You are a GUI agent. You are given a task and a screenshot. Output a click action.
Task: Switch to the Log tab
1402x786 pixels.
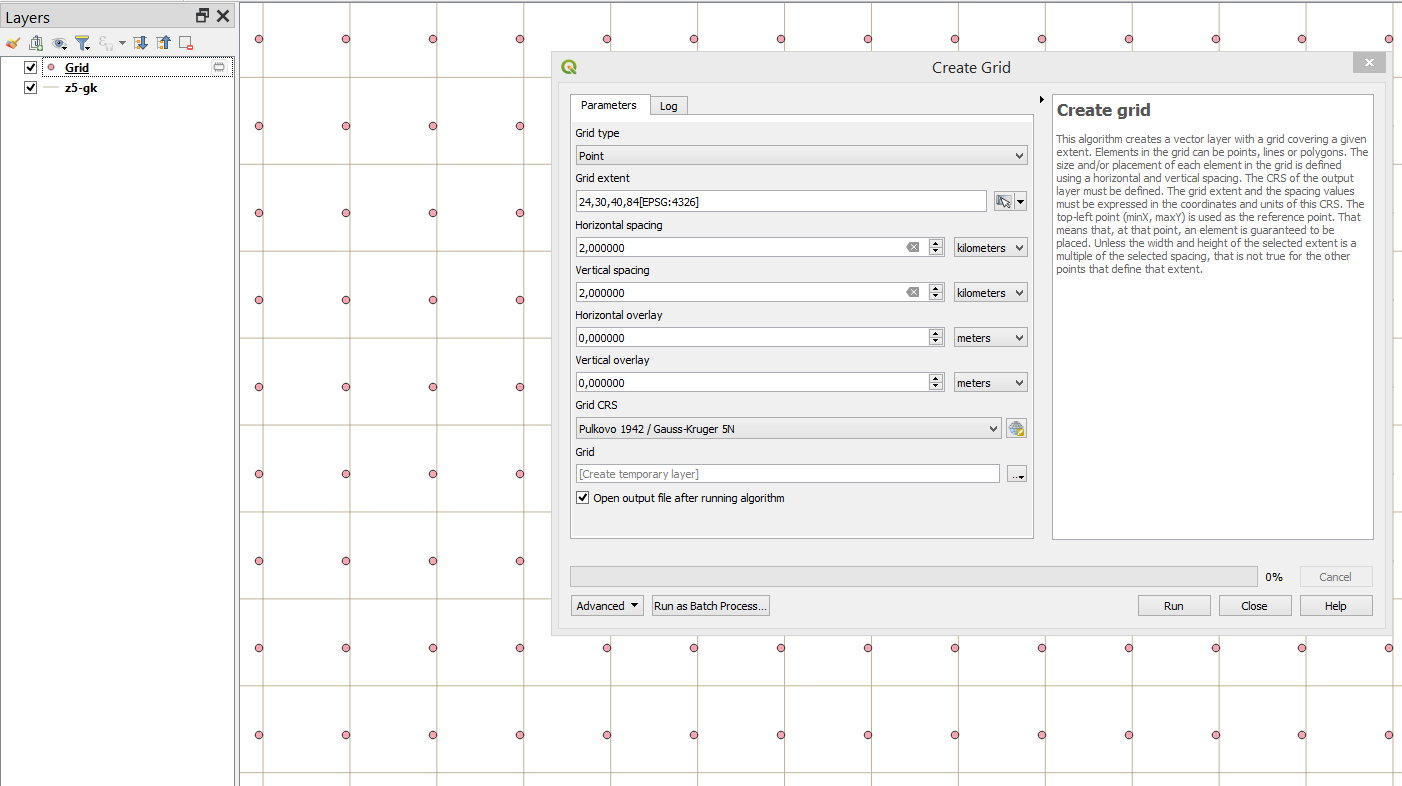[668, 106]
